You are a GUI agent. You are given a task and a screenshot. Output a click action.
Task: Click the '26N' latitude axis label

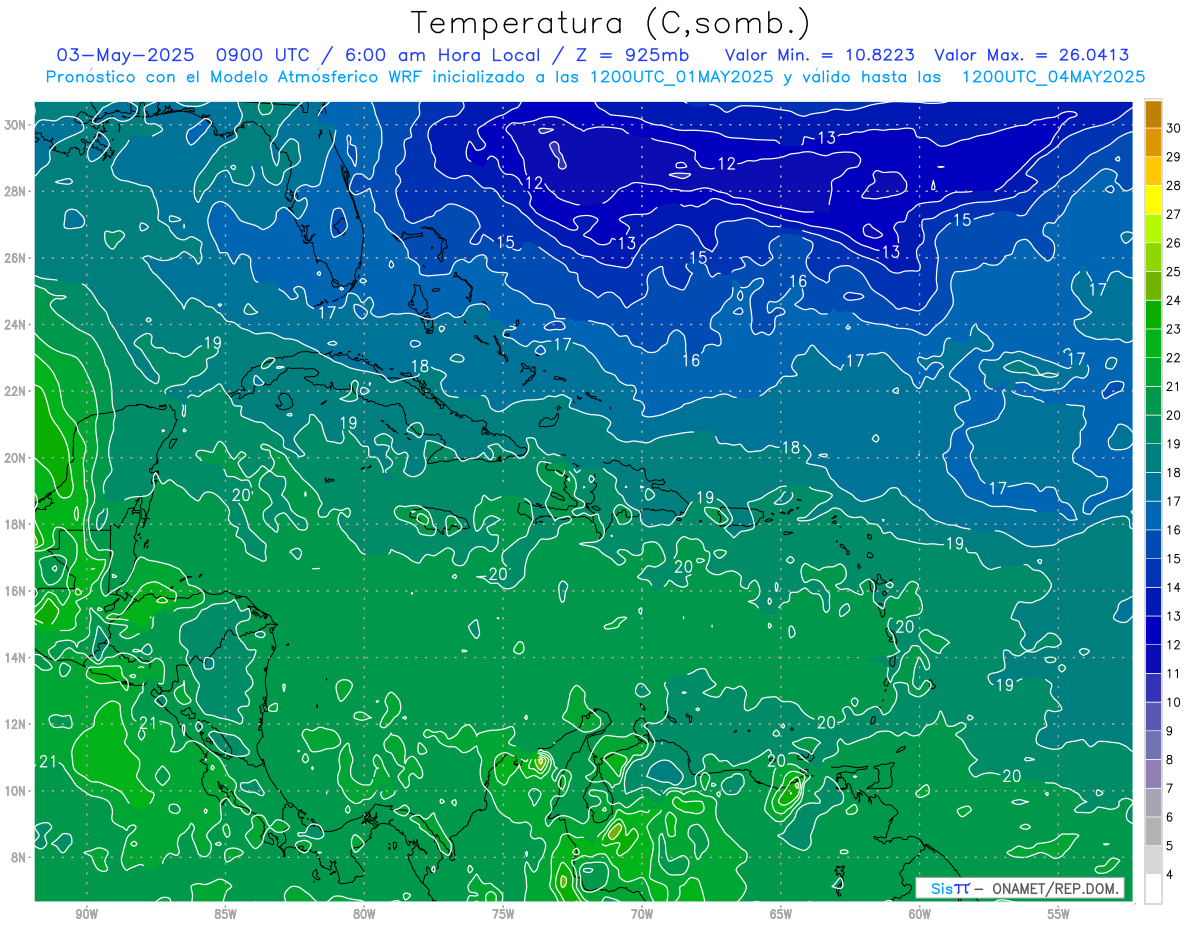(15, 258)
